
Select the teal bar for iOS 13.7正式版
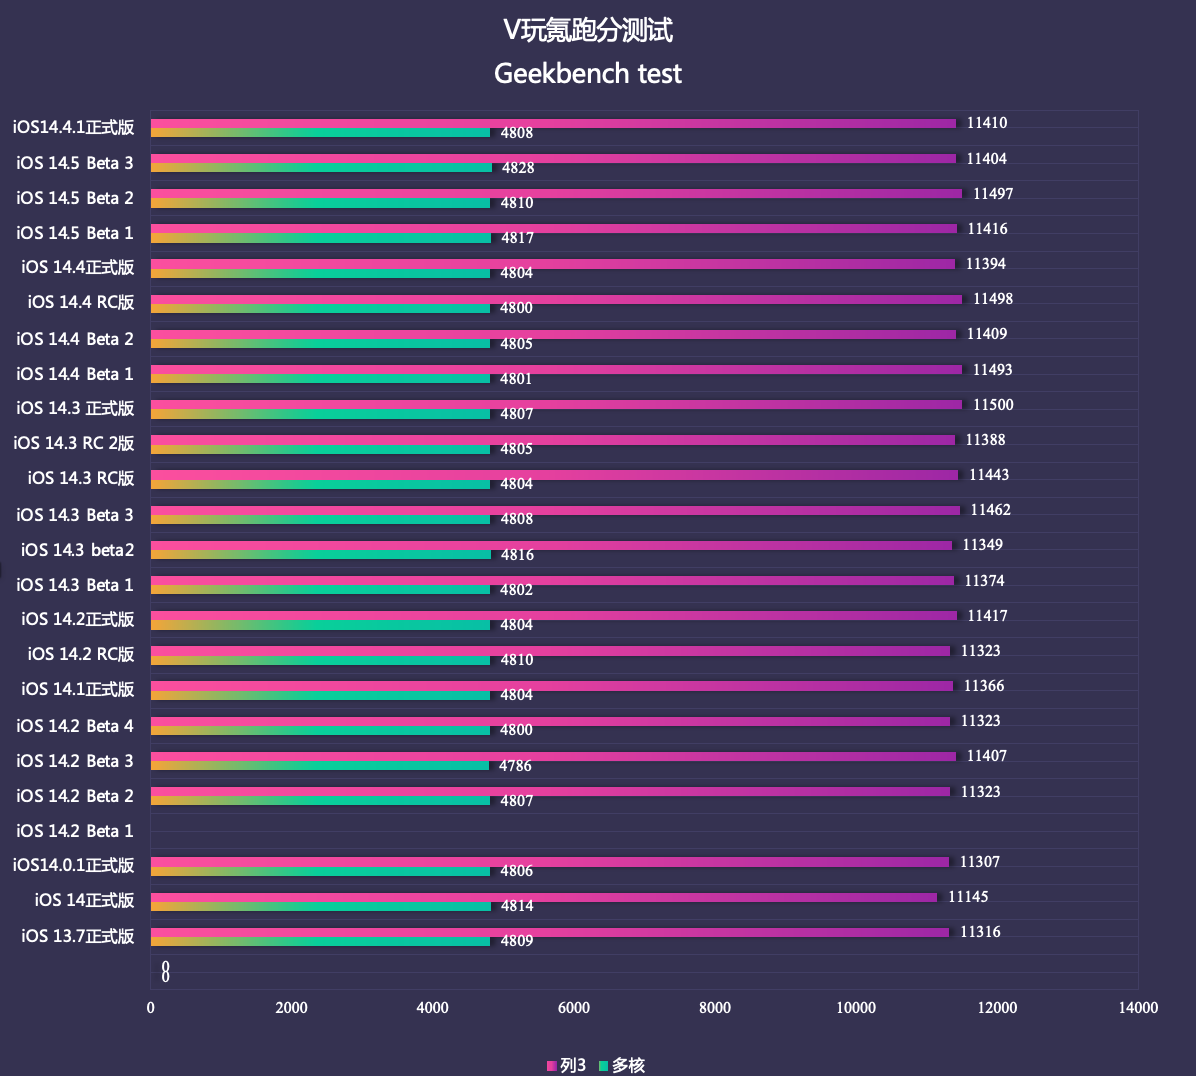pyautogui.click(x=320, y=941)
